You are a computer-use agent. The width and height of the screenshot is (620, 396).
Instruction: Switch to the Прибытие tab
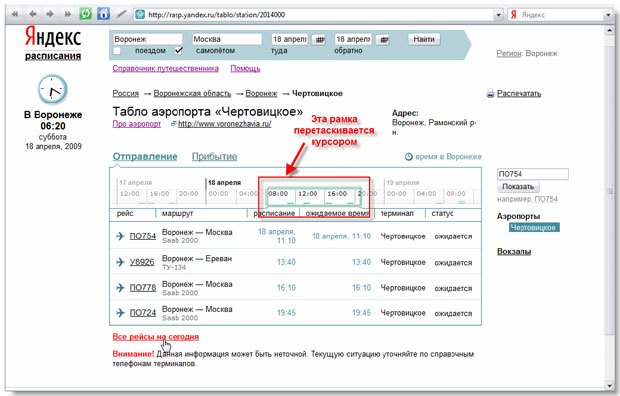[x=215, y=157]
